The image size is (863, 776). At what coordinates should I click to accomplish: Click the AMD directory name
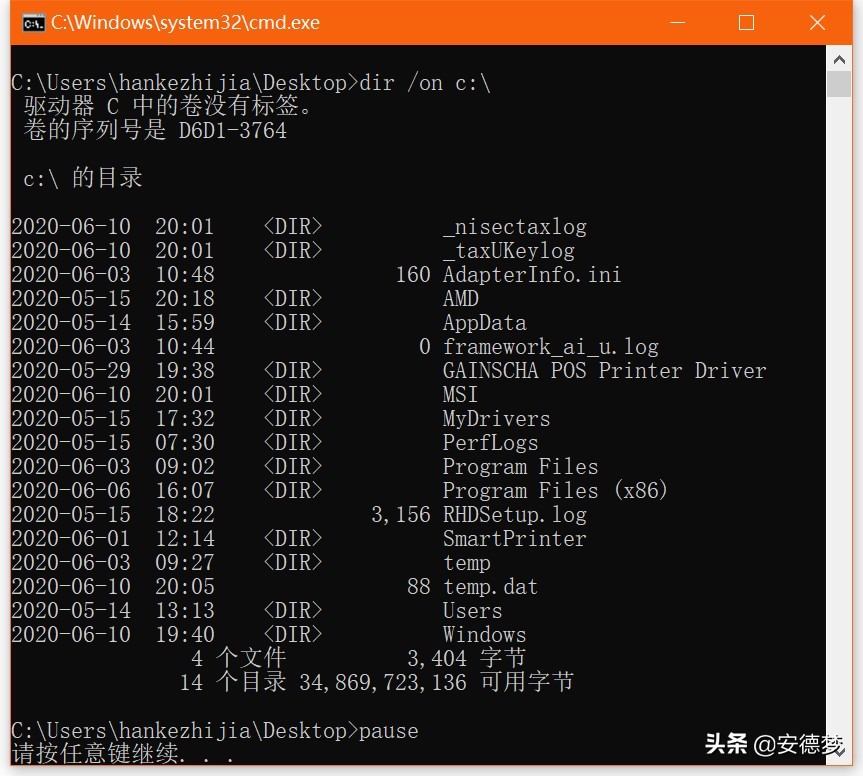tap(461, 299)
